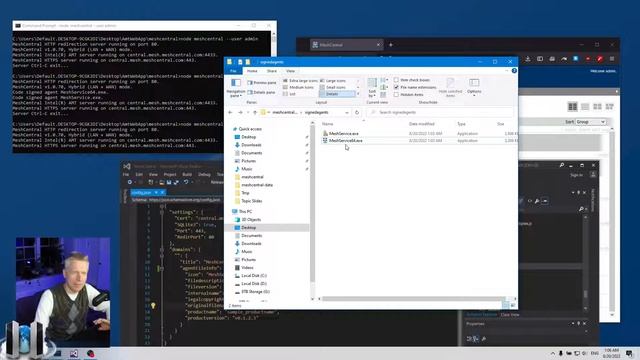
Task: Select MeshService64.exe file
Action: [x=345, y=140]
